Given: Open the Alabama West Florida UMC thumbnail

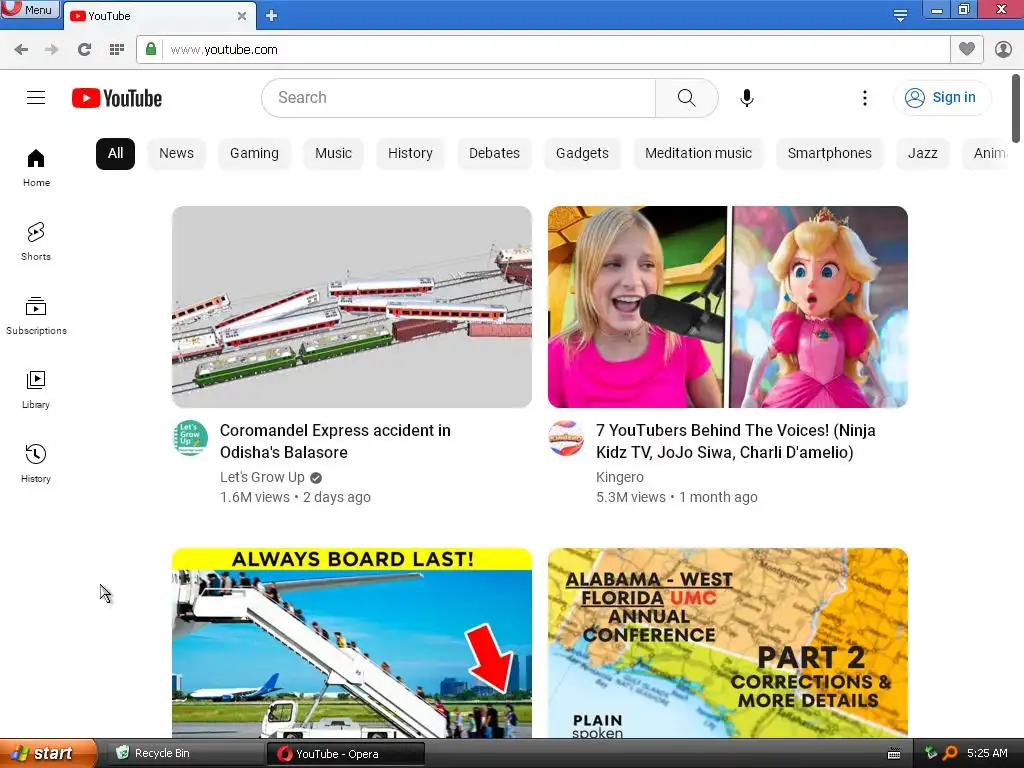Looking at the screenshot, I should pos(728,643).
